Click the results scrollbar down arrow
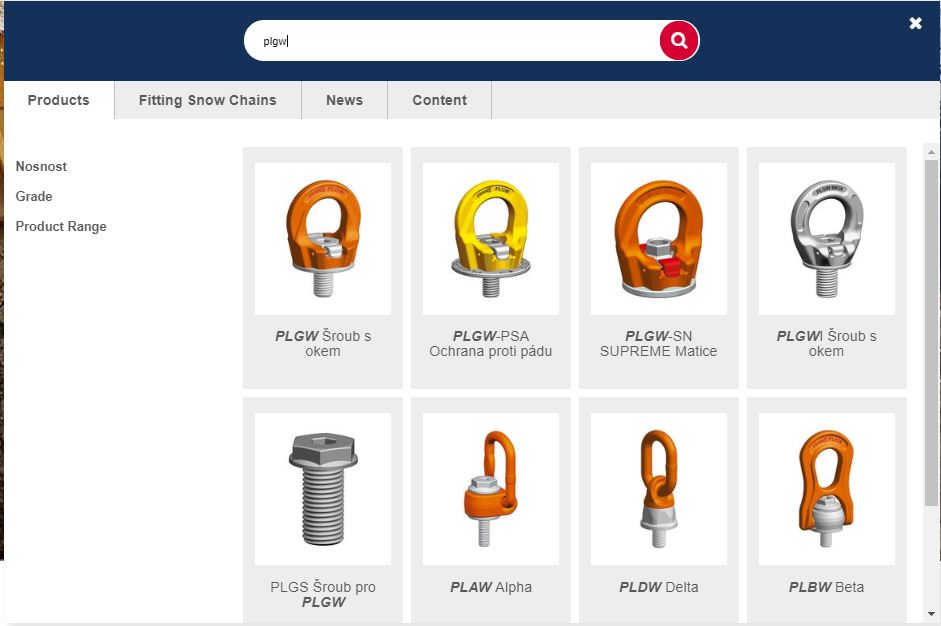The width and height of the screenshot is (941, 626). click(x=932, y=613)
